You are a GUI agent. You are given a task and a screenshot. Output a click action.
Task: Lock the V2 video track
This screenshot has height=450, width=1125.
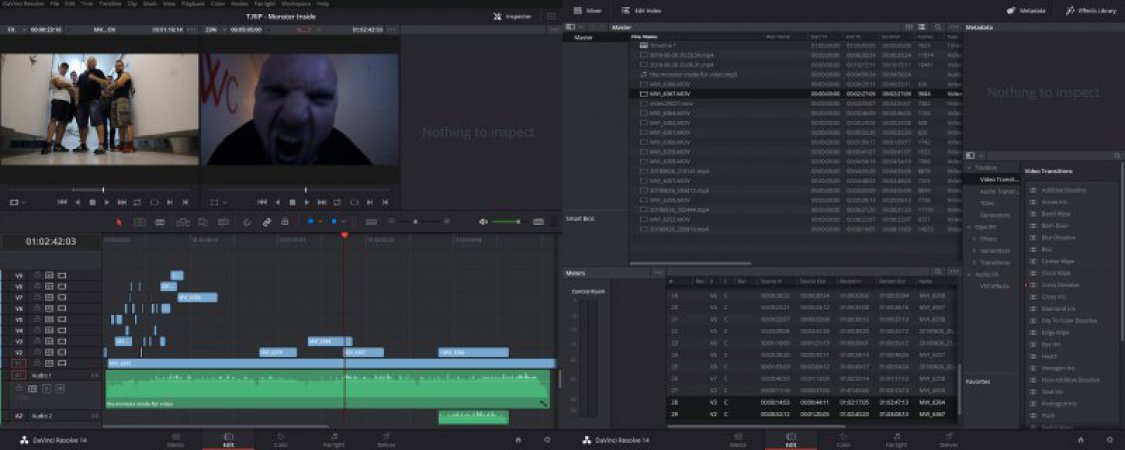(37, 352)
